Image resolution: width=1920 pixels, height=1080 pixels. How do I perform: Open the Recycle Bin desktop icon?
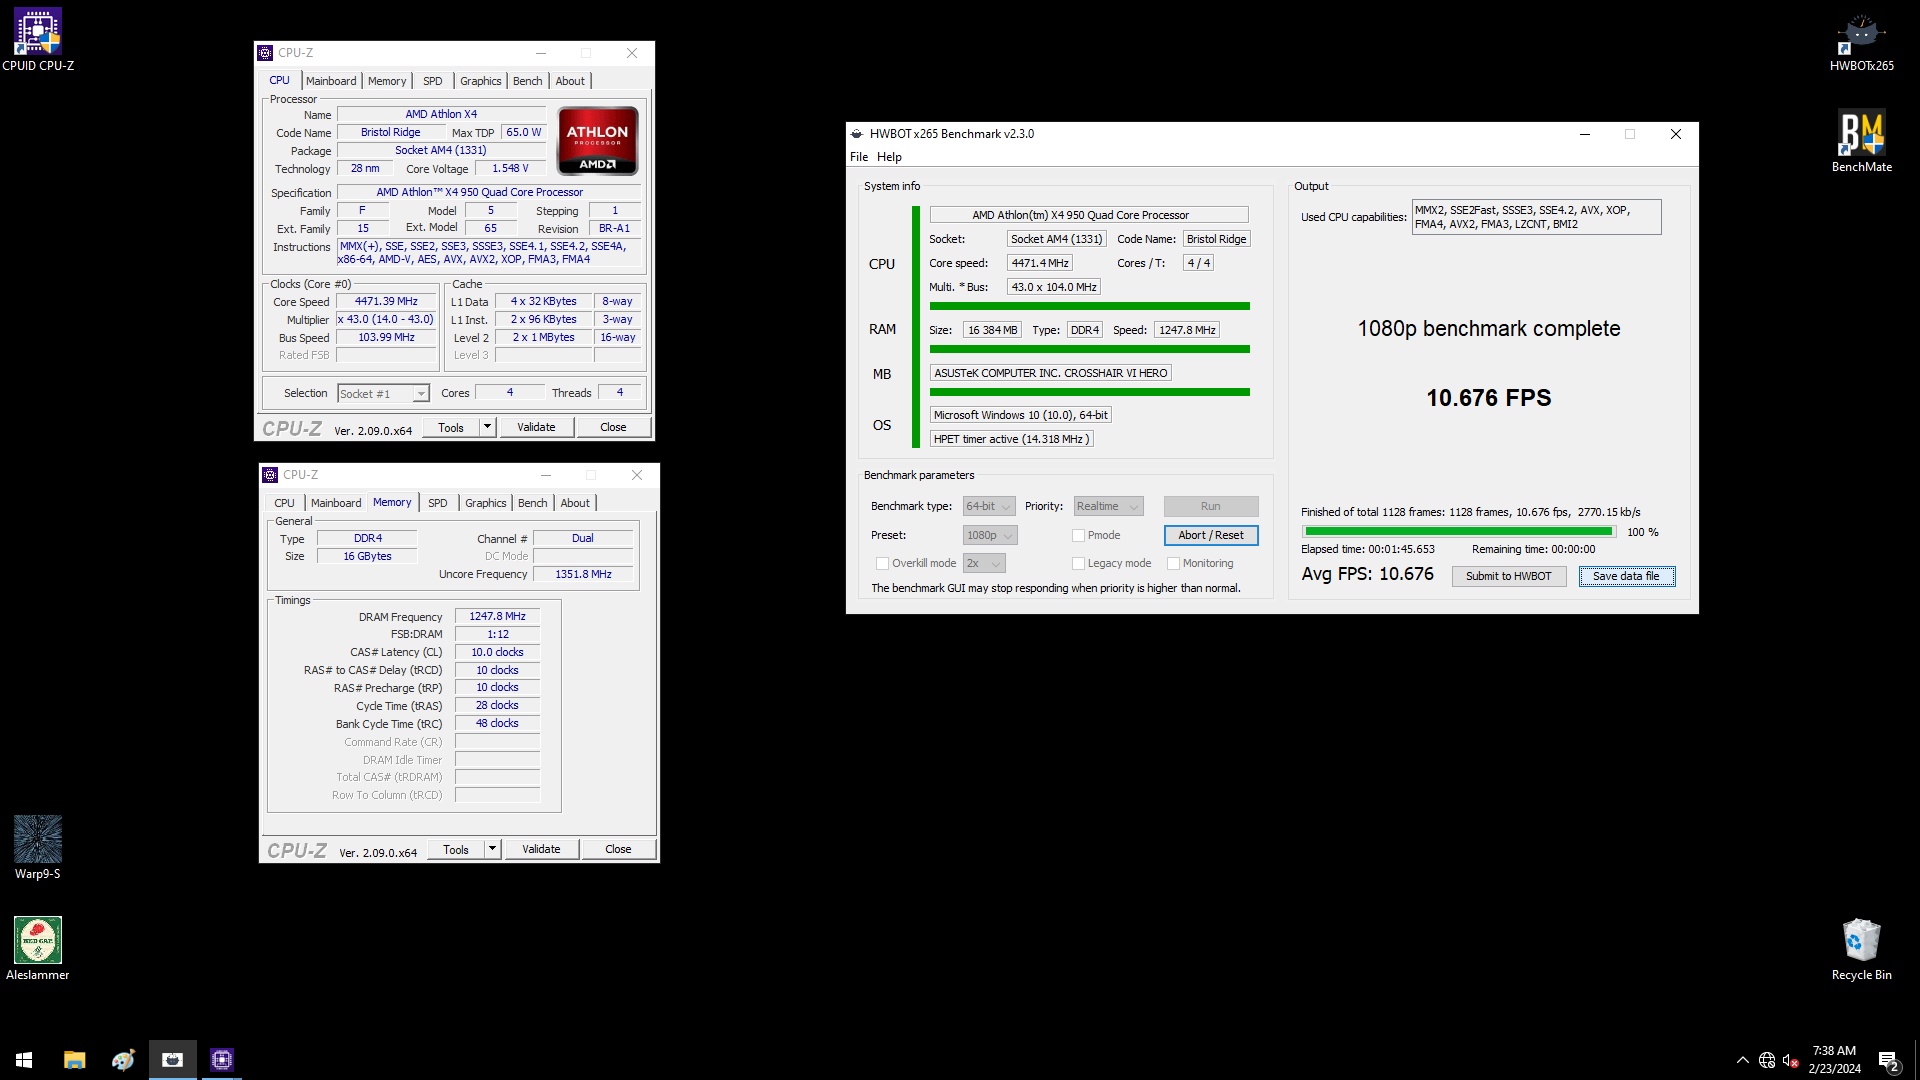pyautogui.click(x=1861, y=949)
